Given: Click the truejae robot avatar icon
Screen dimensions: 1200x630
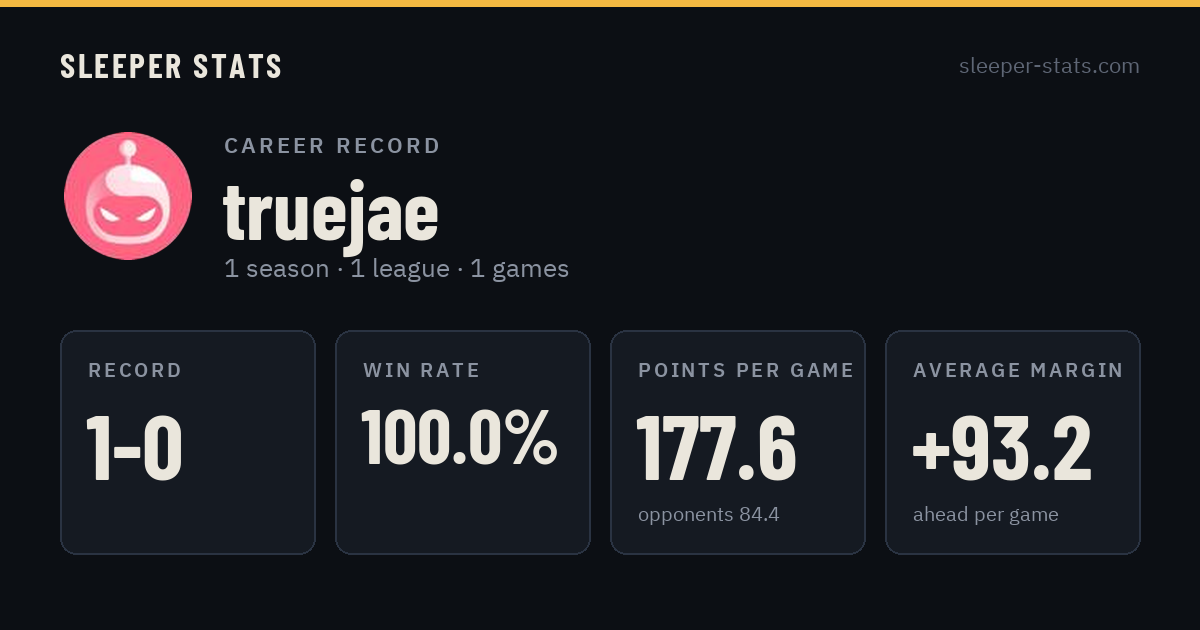Looking at the screenshot, I should pyautogui.click(x=128, y=196).
